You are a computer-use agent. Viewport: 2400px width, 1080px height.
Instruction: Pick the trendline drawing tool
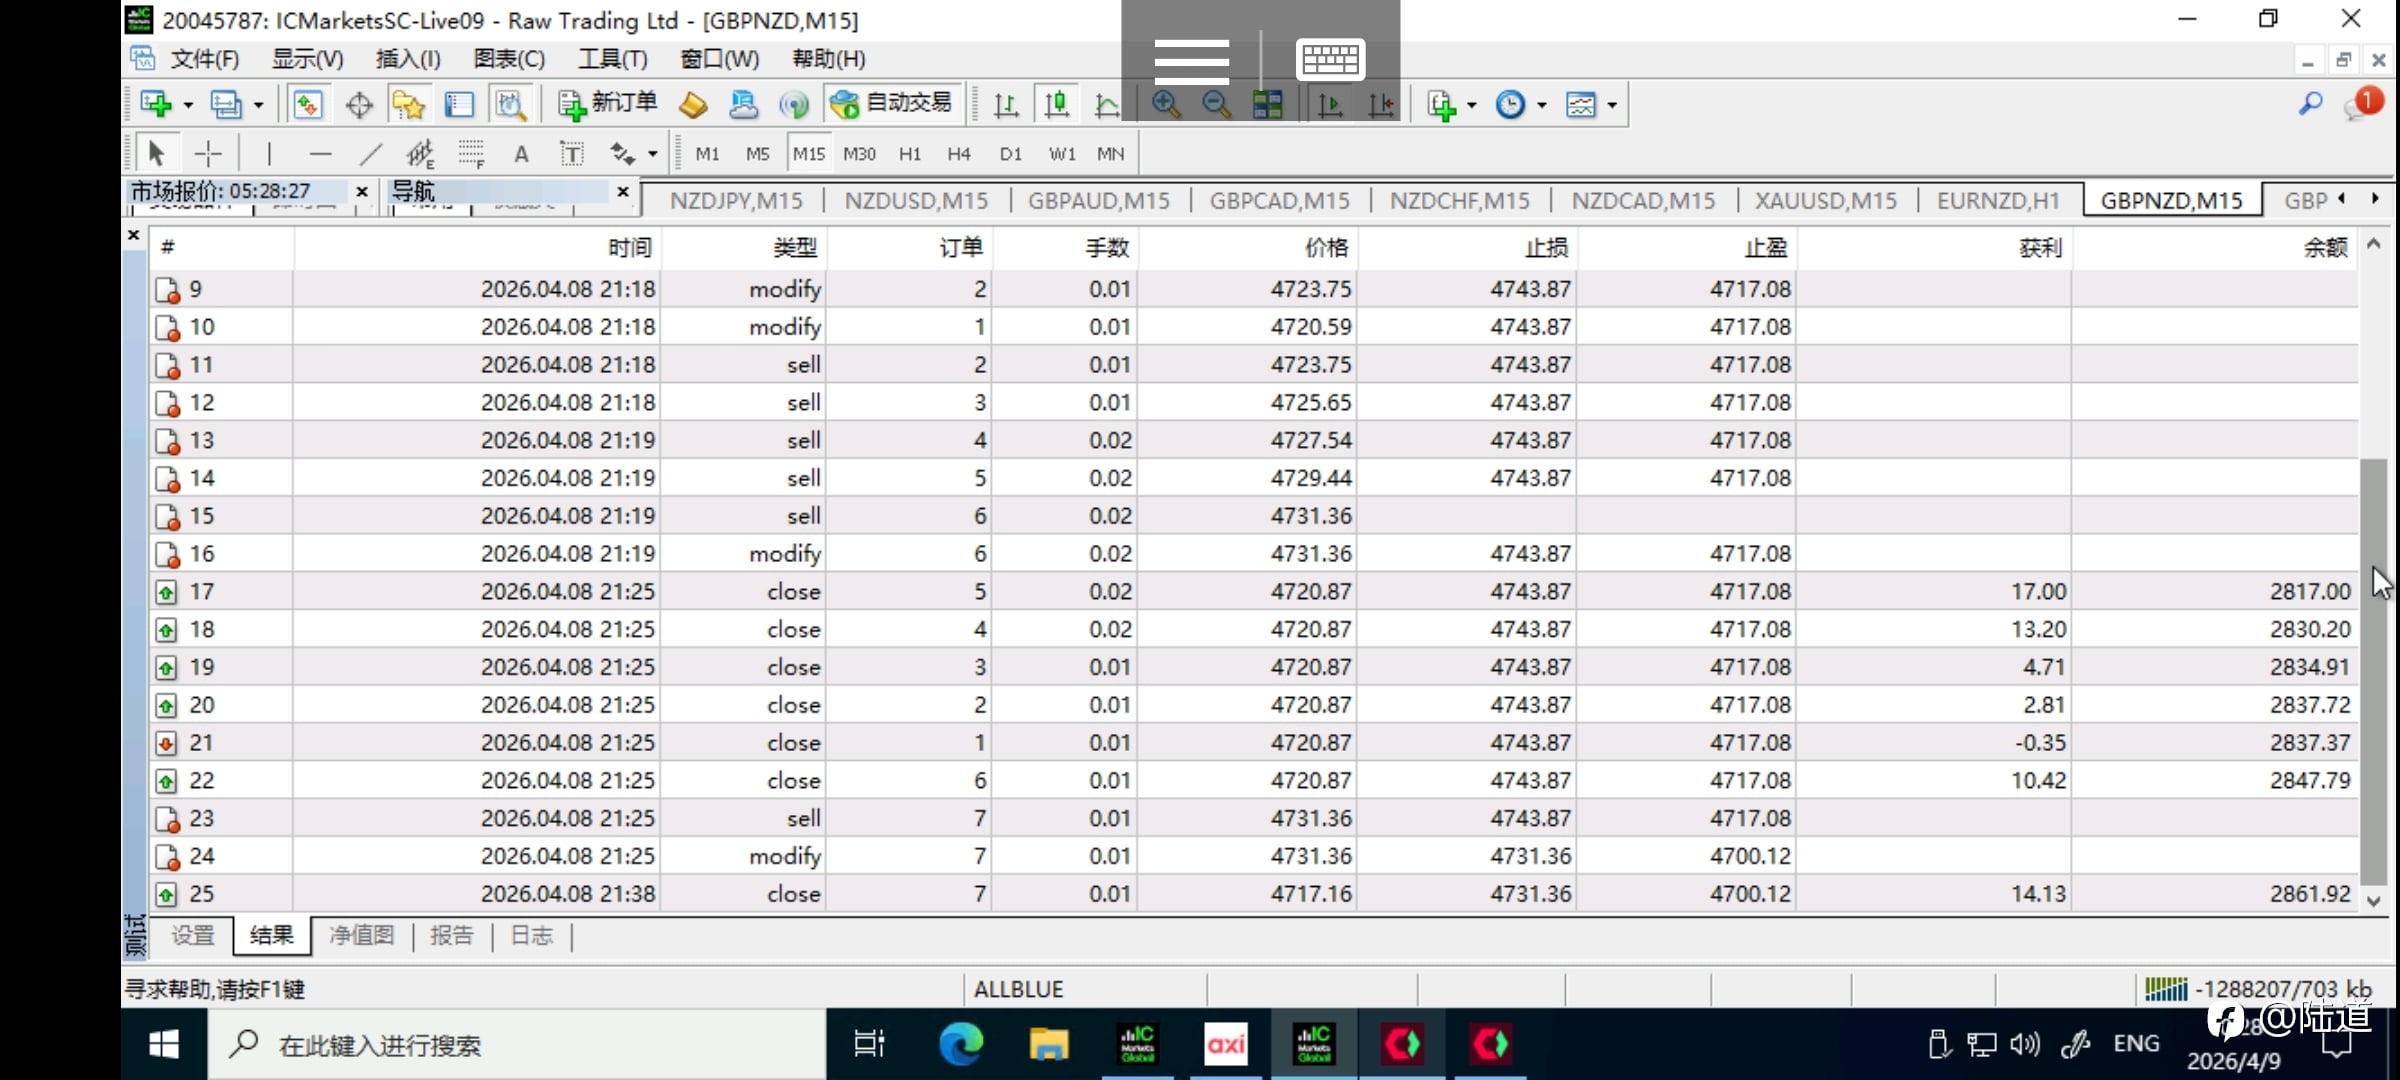(x=370, y=154)
